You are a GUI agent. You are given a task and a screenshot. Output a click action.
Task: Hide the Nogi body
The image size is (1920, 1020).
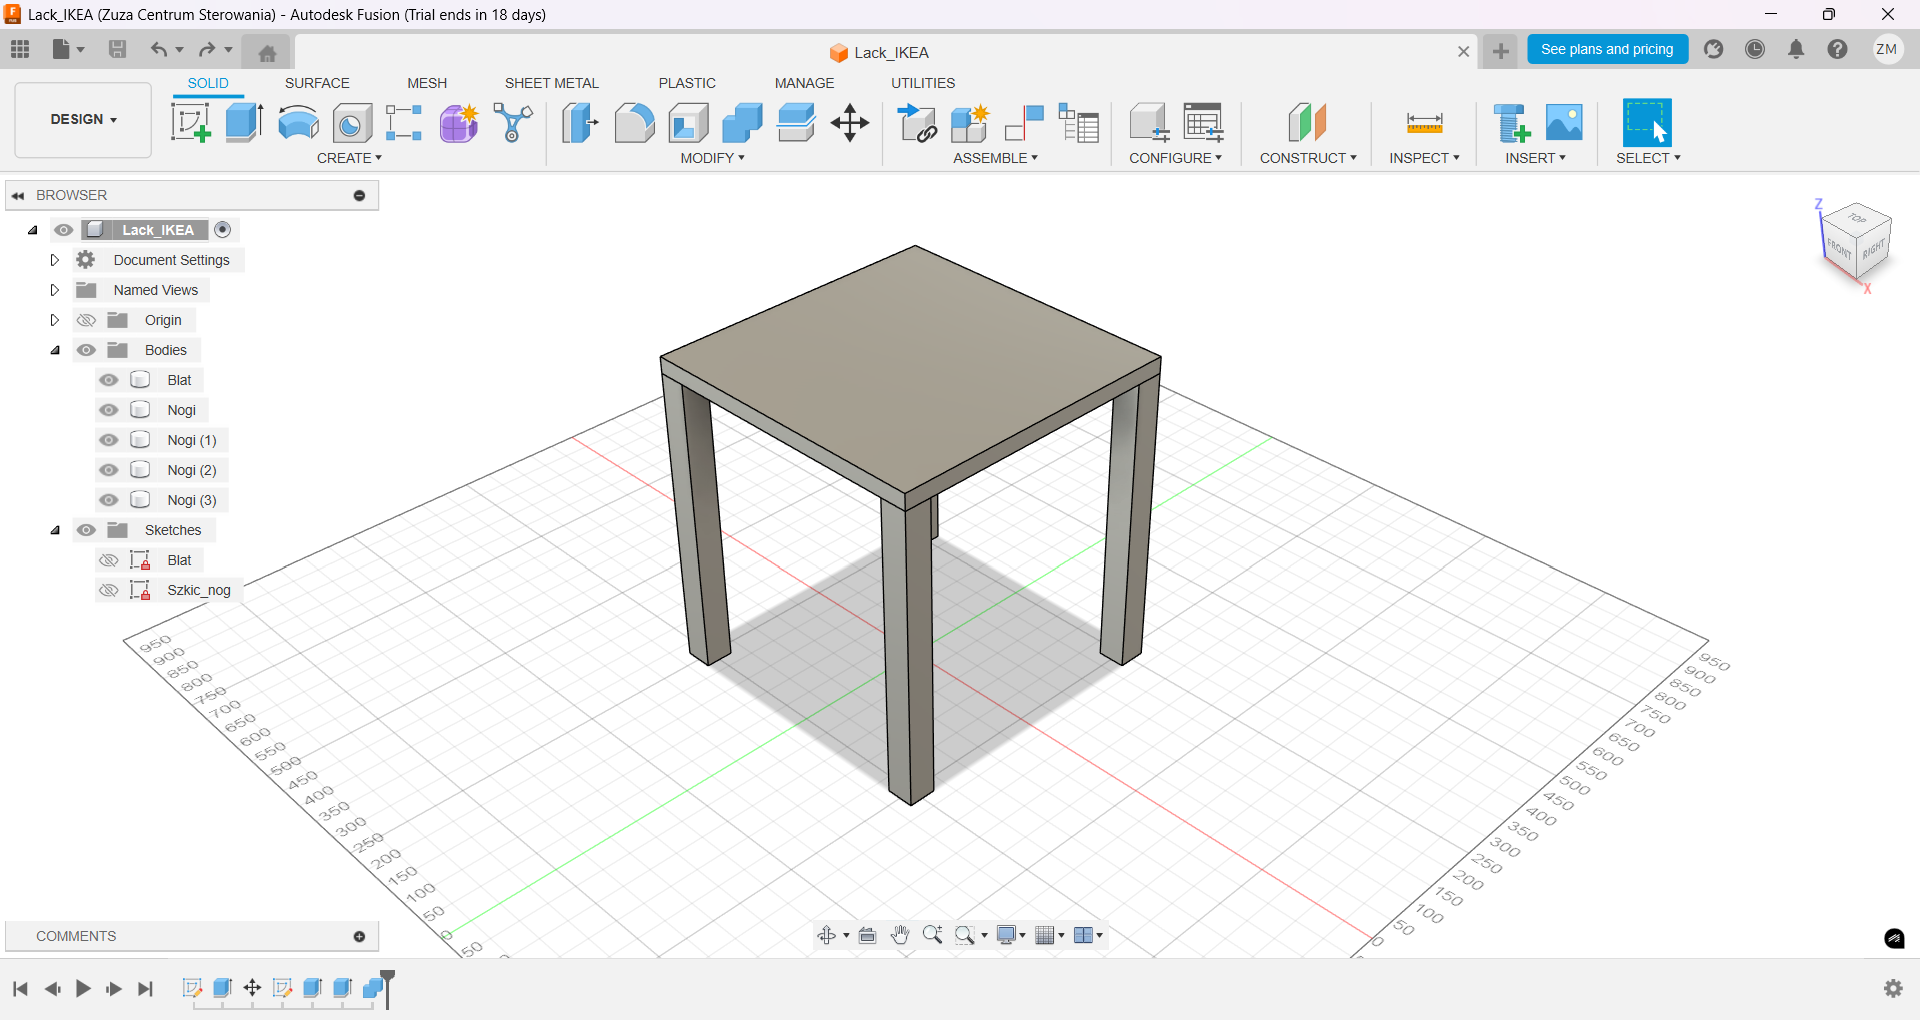point(109,410)
